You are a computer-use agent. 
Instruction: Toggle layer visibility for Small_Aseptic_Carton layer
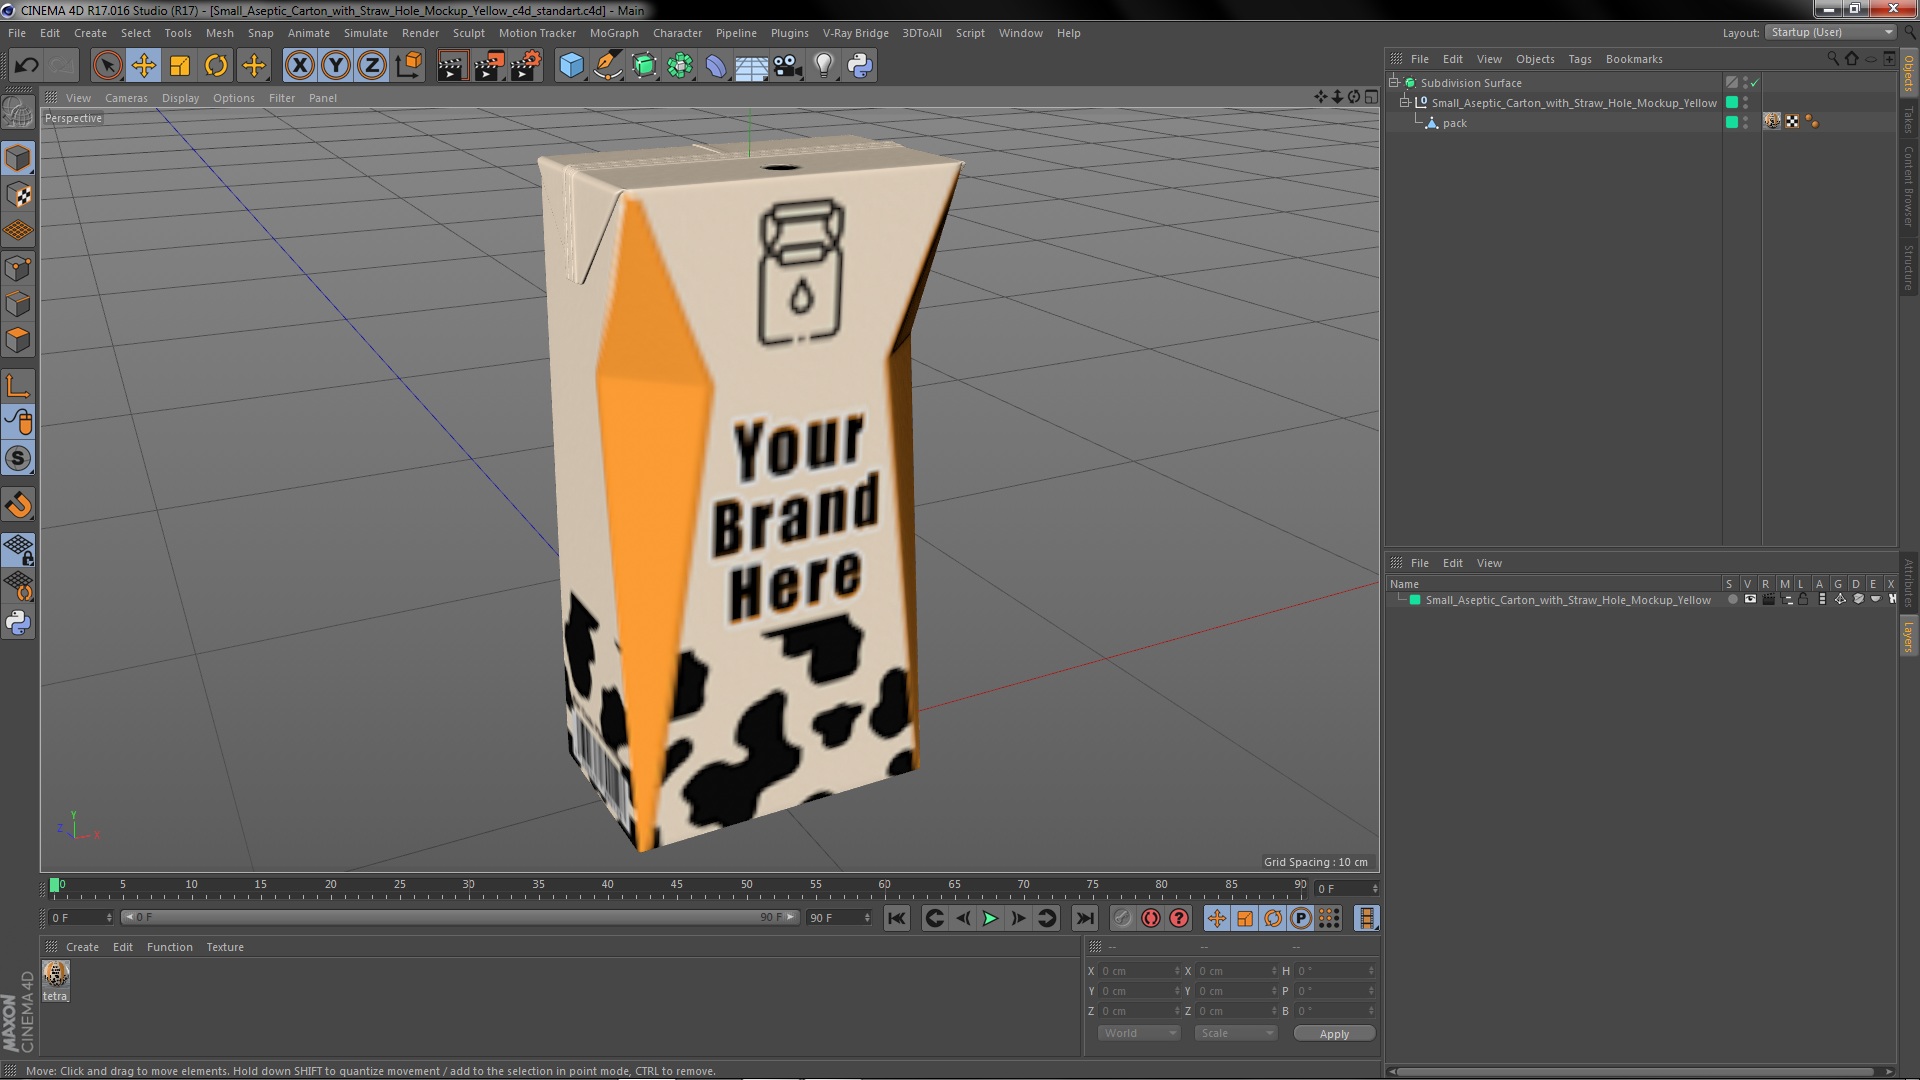[x=1750, y=600]
